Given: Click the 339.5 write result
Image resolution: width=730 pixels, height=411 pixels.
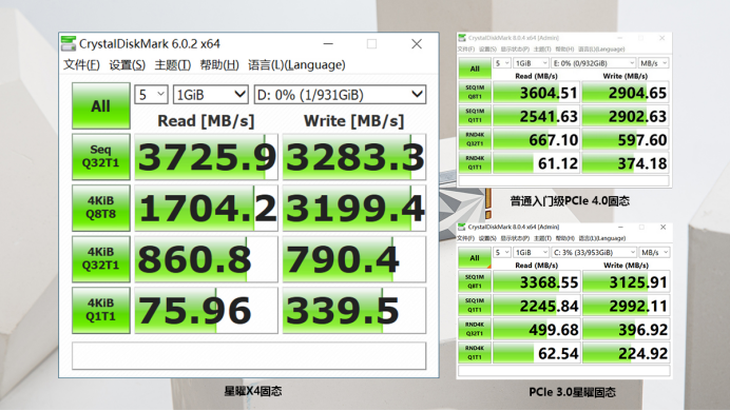Looking at the screenshot, I should point(354,310).
